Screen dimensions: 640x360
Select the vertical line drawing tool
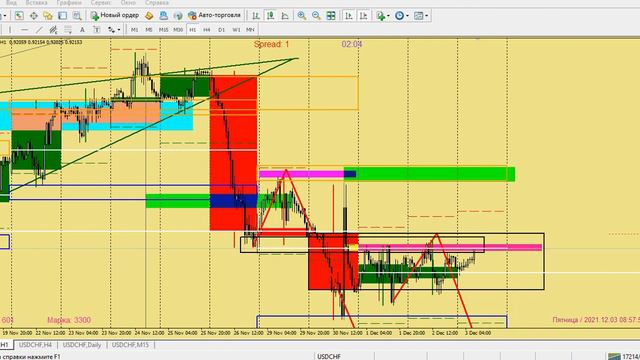click(x=10, y=30)
